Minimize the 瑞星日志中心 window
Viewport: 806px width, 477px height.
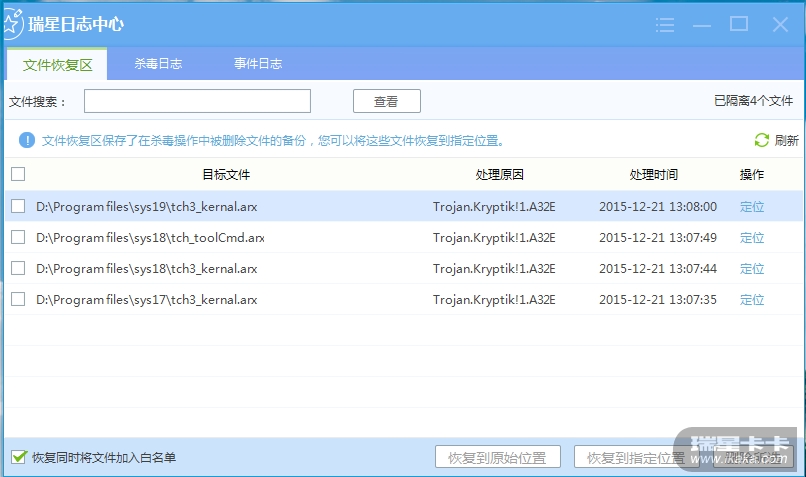pos(702,25)
